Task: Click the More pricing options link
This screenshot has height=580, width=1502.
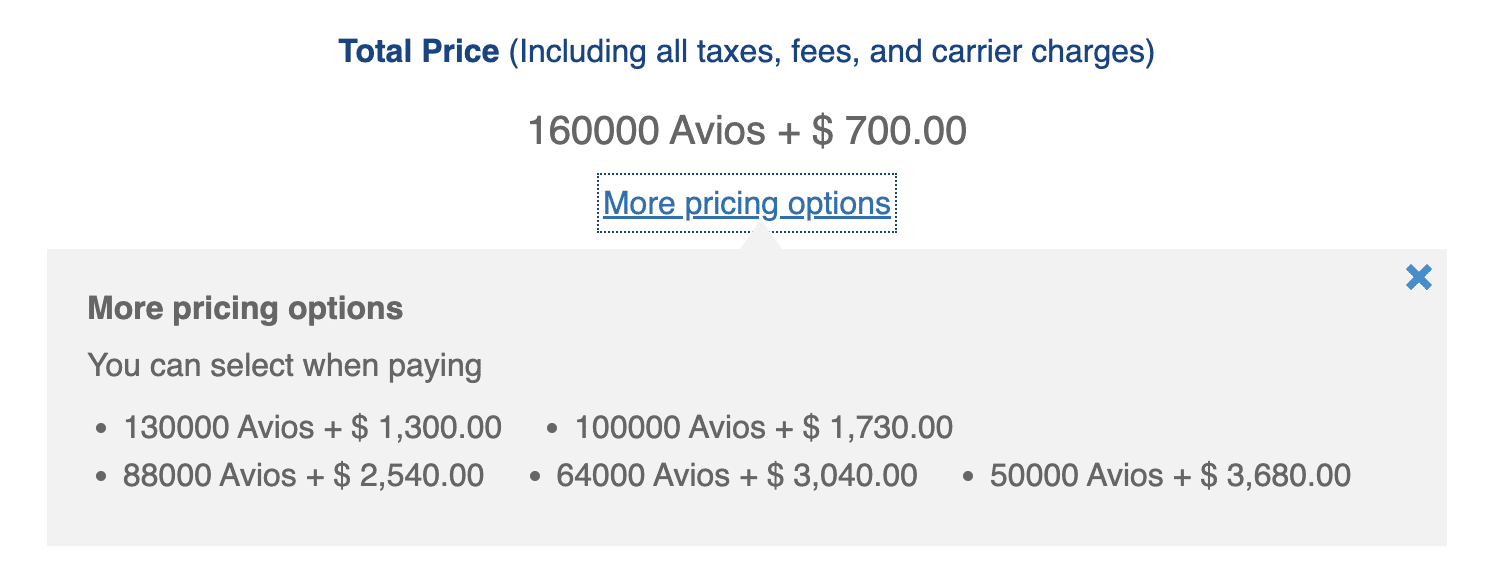Action: pos(746,204)
